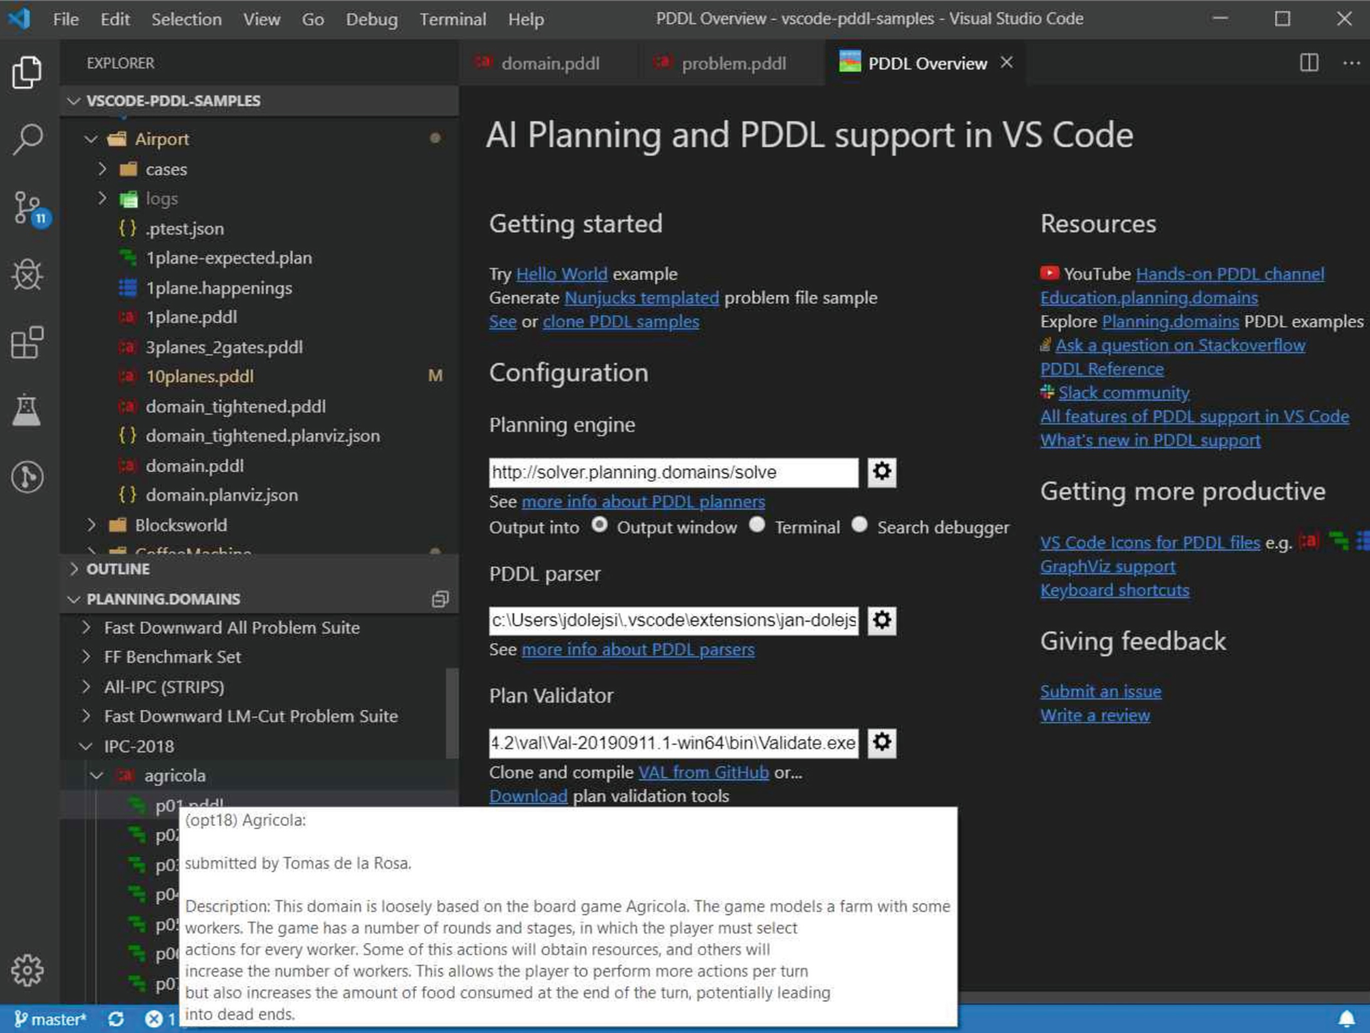Open 1plane.happenings file
The image size is (1370, 1033).
[x=219, y=288]
